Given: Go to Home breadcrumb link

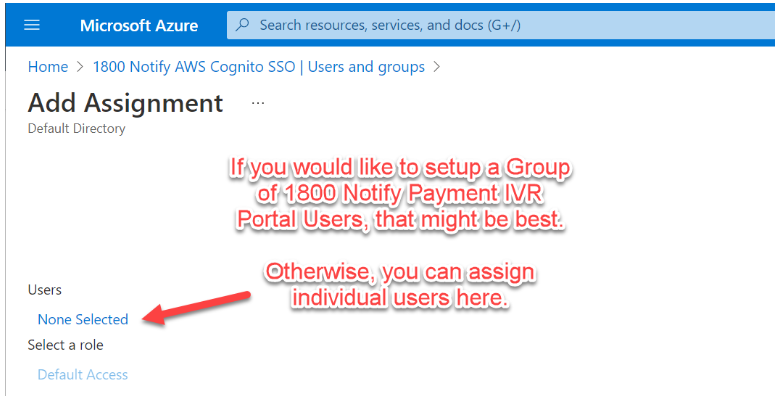Looking at the screenshot, I should [x=48, y=67].
